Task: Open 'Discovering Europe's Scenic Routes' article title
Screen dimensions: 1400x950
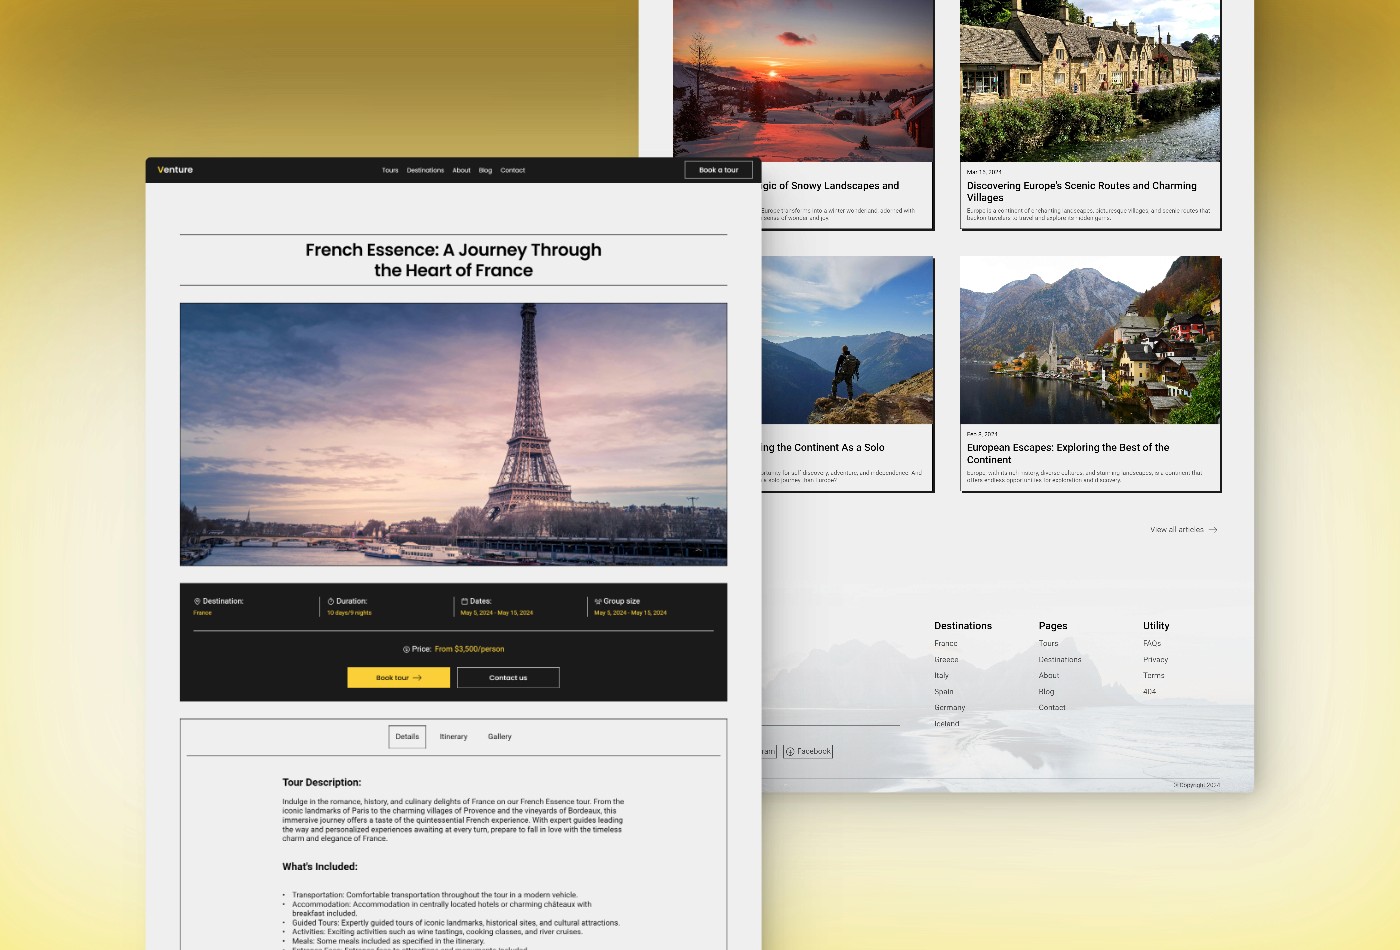Action: (1081, 191)
